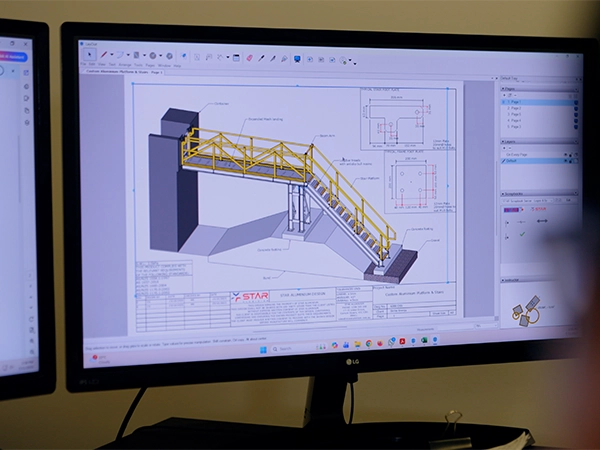
Task: Open Rectangle tool dropdown arrow
Action: click(x=144, y=56)
